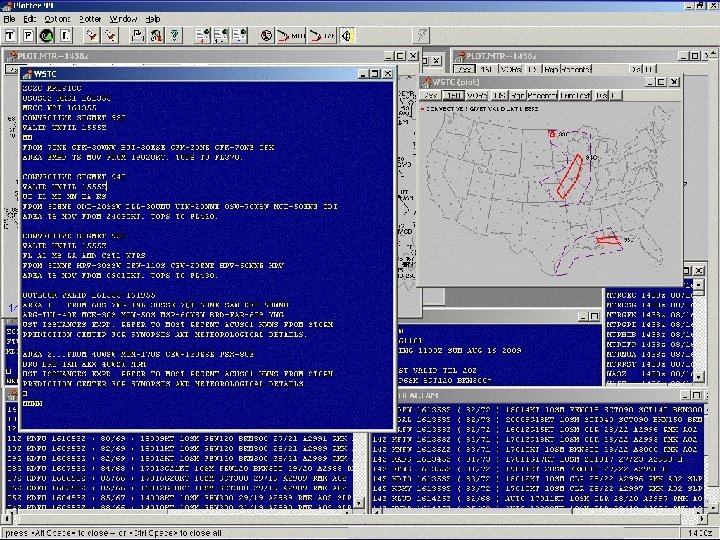Image resolution: width=720 pixels, height=540 pixels.
Task: Open the File menu
Action: click(x=9, y=19)
